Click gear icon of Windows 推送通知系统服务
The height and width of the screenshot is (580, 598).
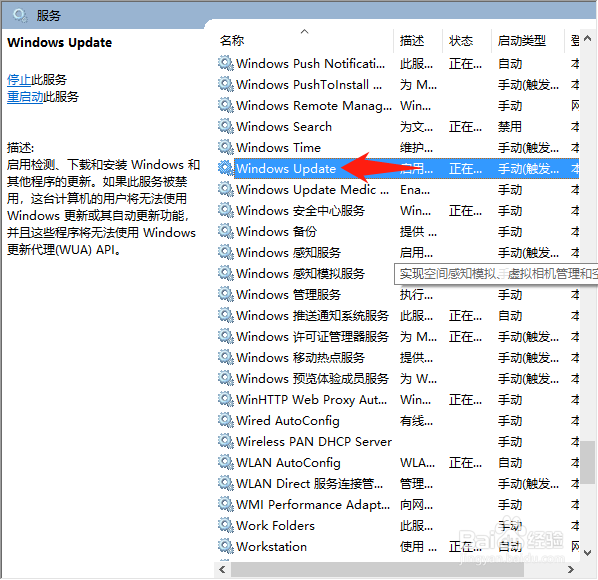click(x=225, y=315)
